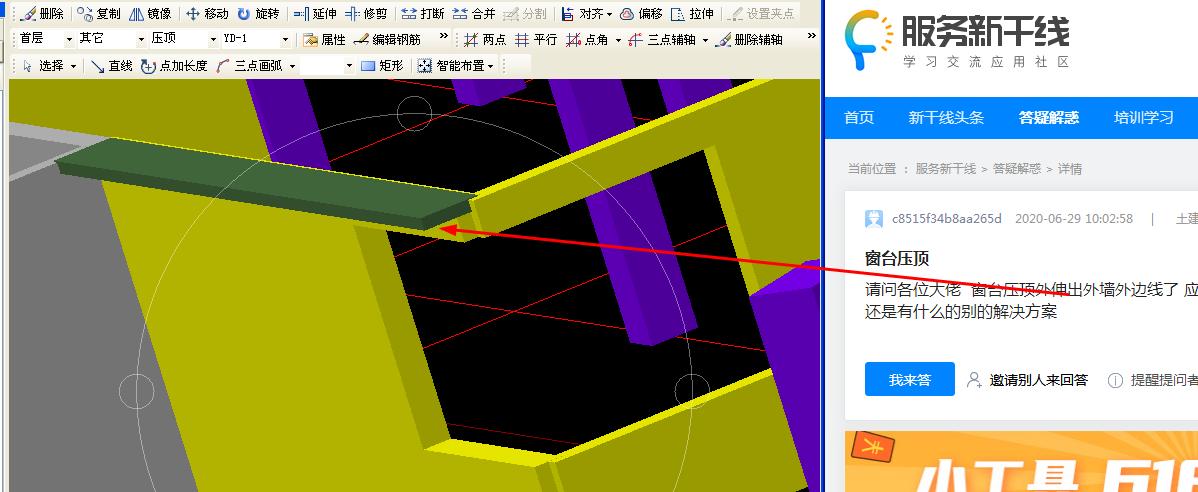Select 三点辅轴 three-point axis tool
Screen dimensions: 1198x492
(x=662, y=40)
